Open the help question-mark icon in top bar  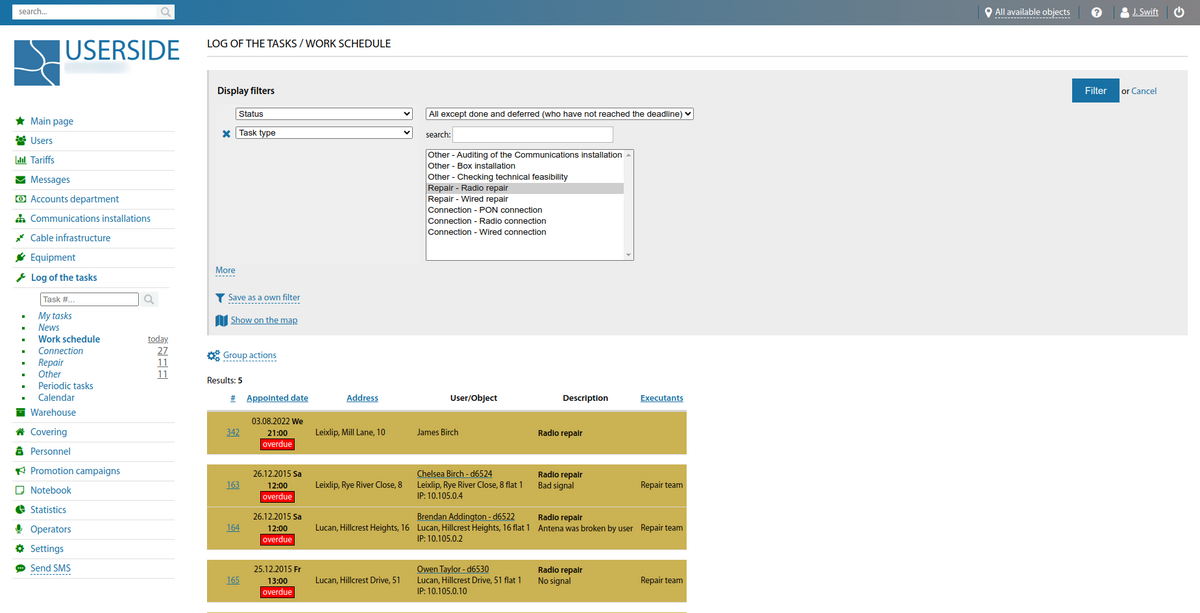tap(1097, 12)
